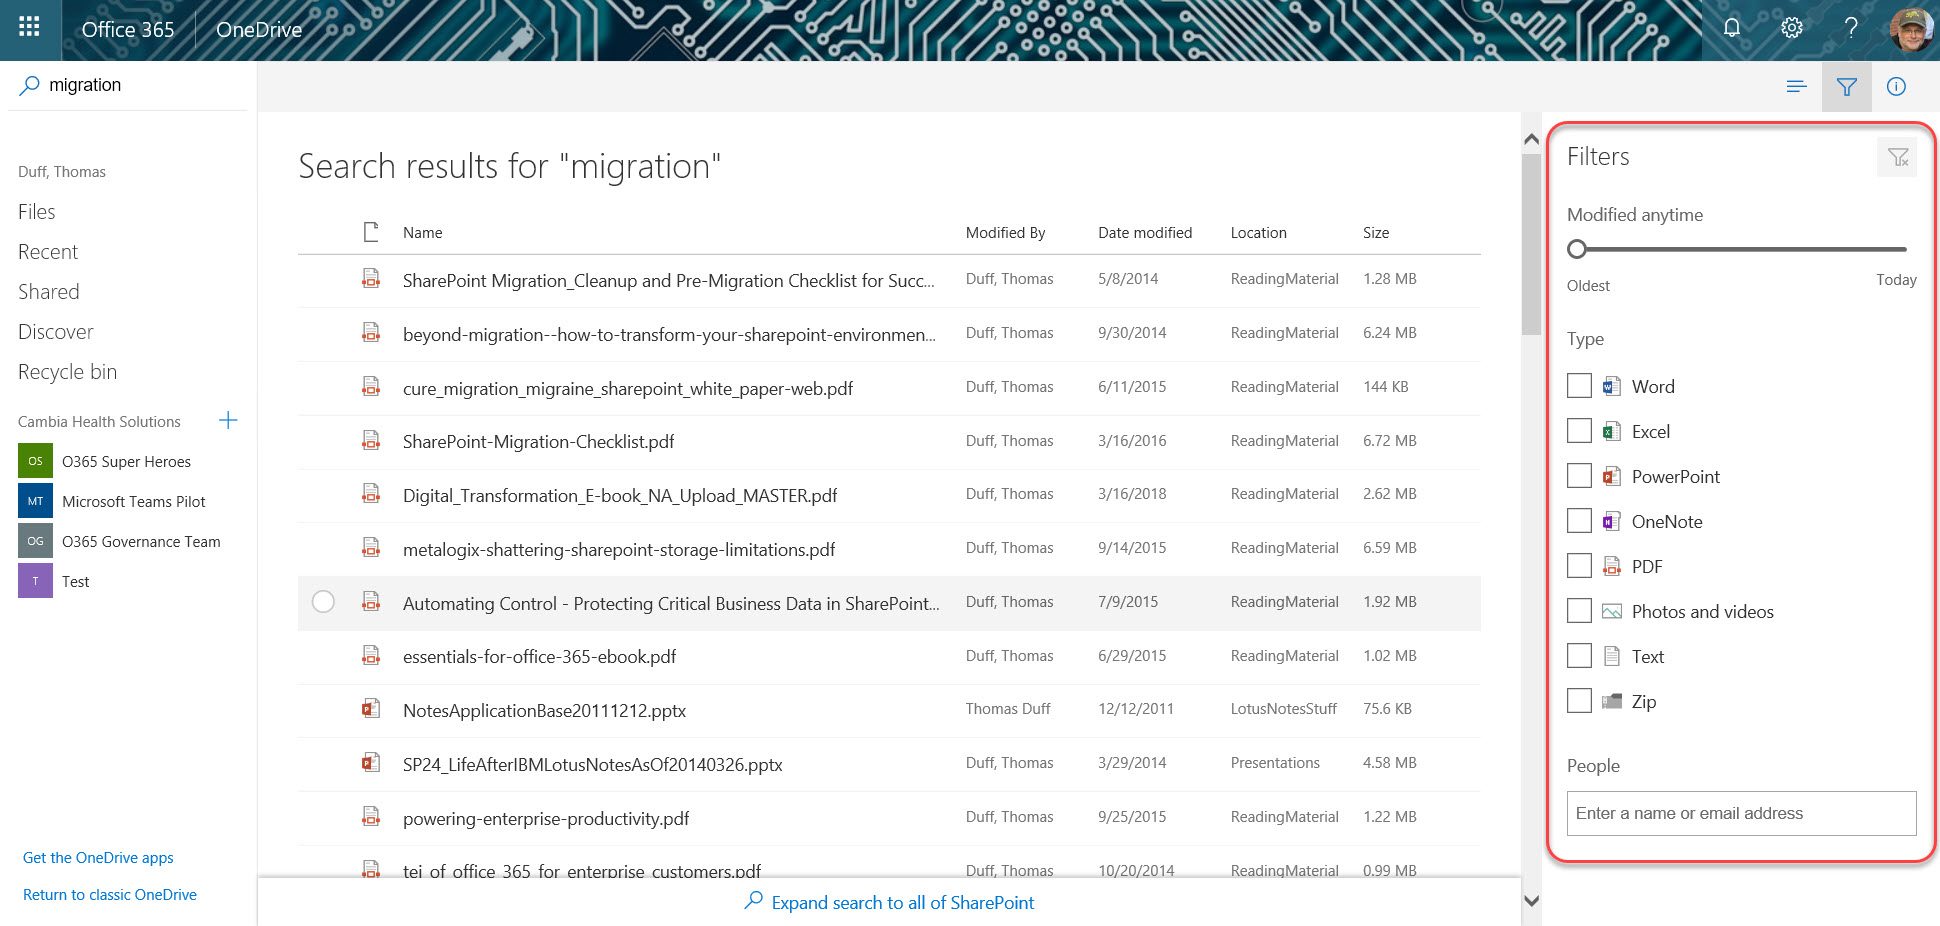
Task: Clear all filters using the funnel-slash icon
Action: pos(1897,157)
